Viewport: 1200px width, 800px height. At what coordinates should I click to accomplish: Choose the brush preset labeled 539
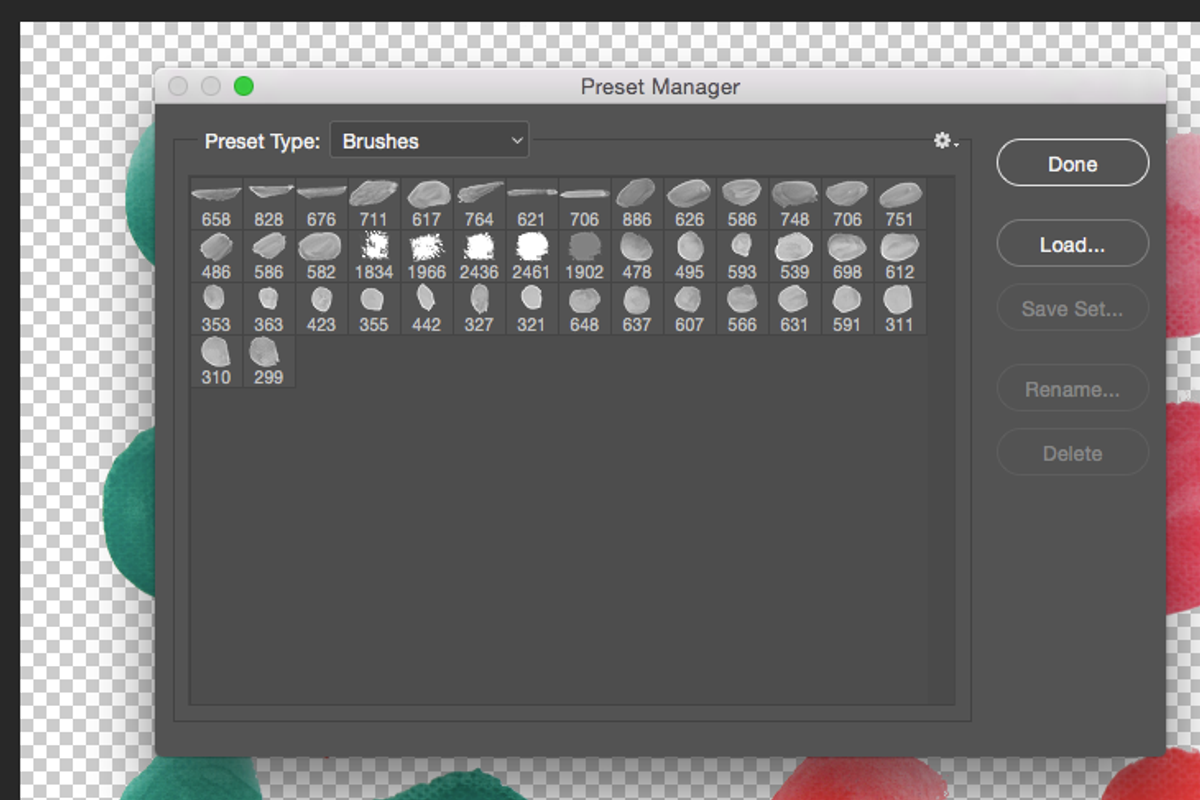click(x=795, y=257)
